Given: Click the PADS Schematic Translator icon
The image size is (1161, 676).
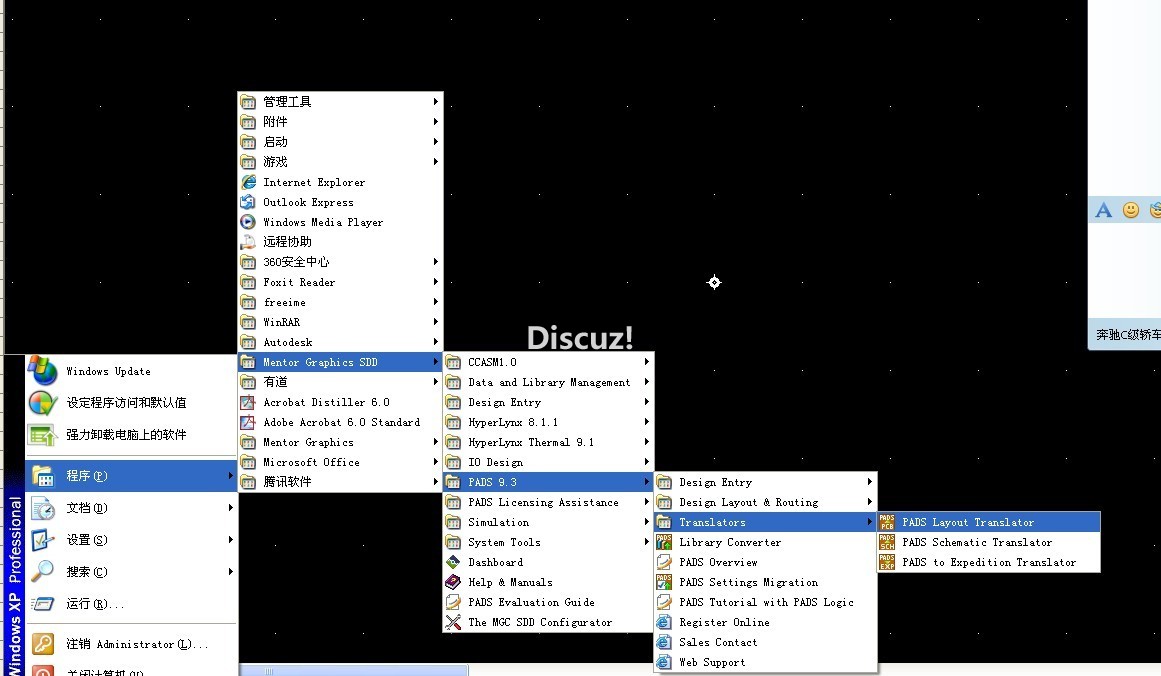Looking at the screenshot, I should pos(887,542).
